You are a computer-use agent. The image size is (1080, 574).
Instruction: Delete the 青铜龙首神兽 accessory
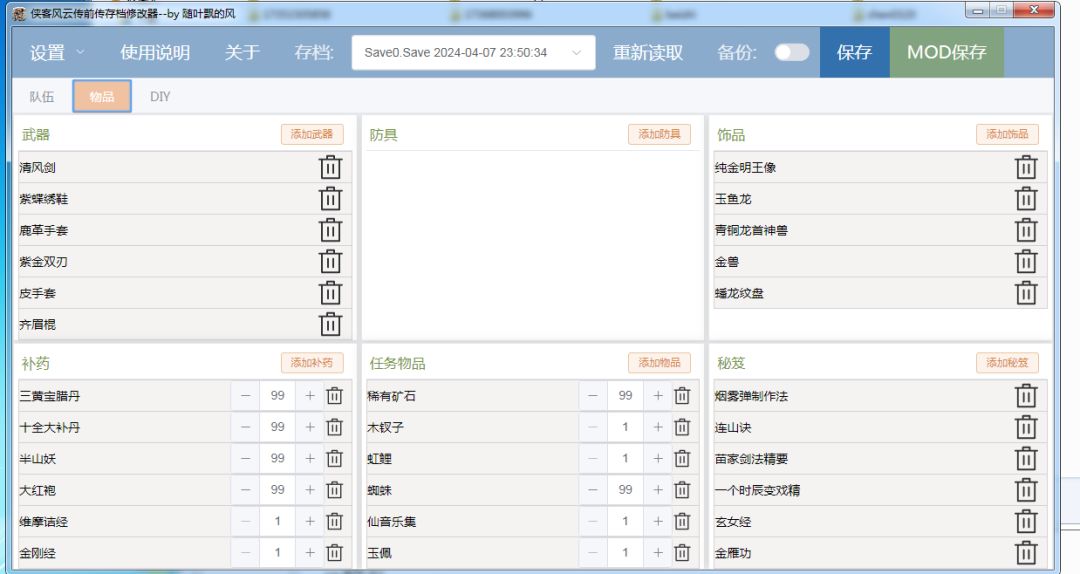[x=1026, y=230]
